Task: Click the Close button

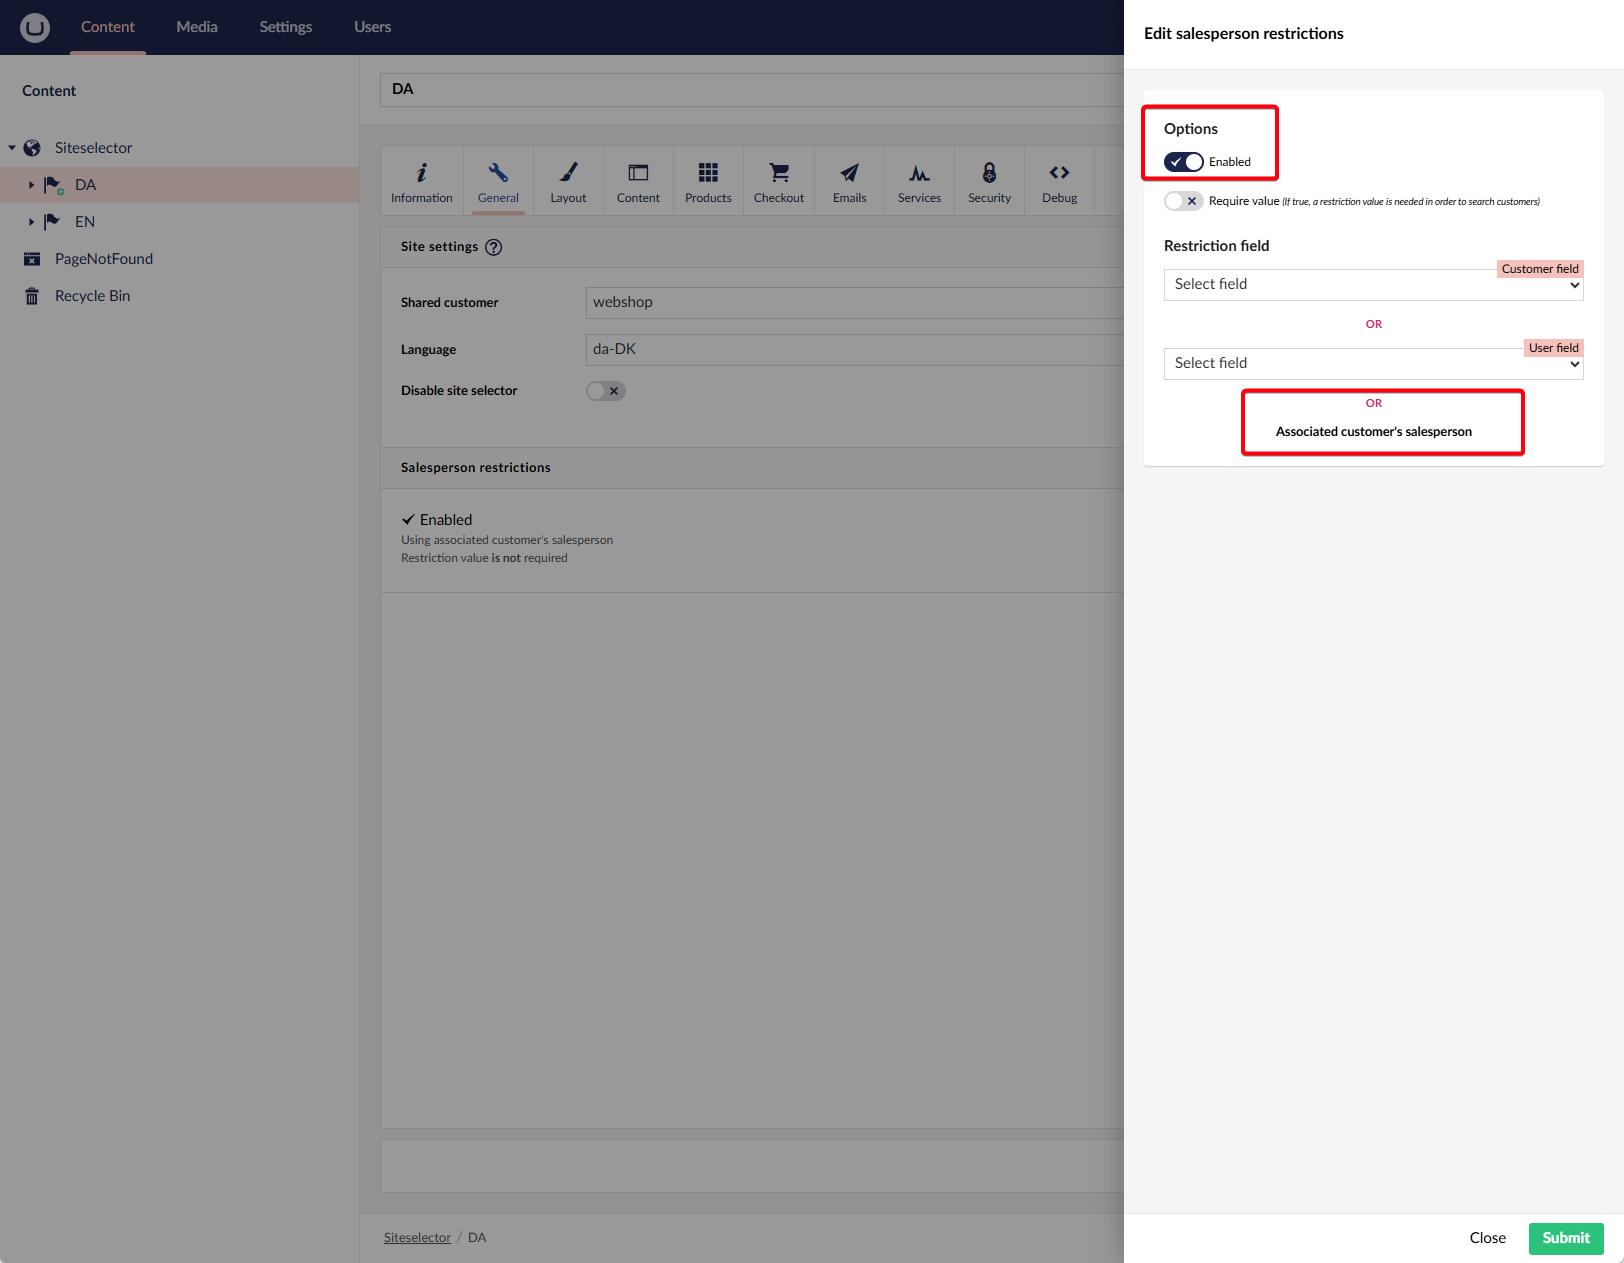Action: (x=1488, y=1238)
